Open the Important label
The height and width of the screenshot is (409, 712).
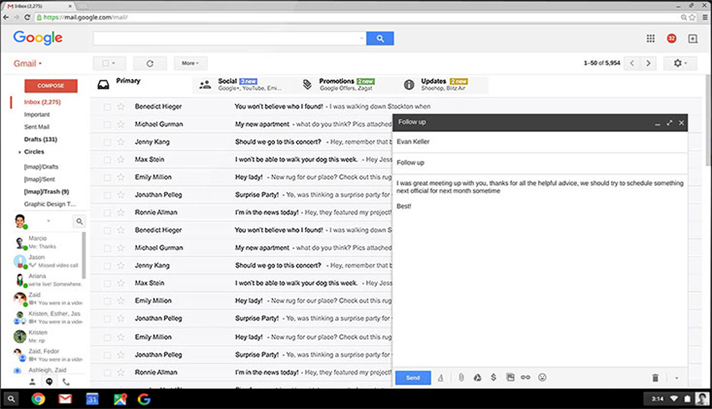[37, 115]
